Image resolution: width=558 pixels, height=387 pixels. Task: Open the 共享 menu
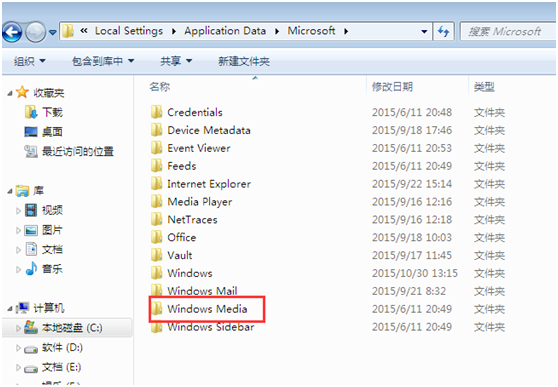[x=176, y=61]
